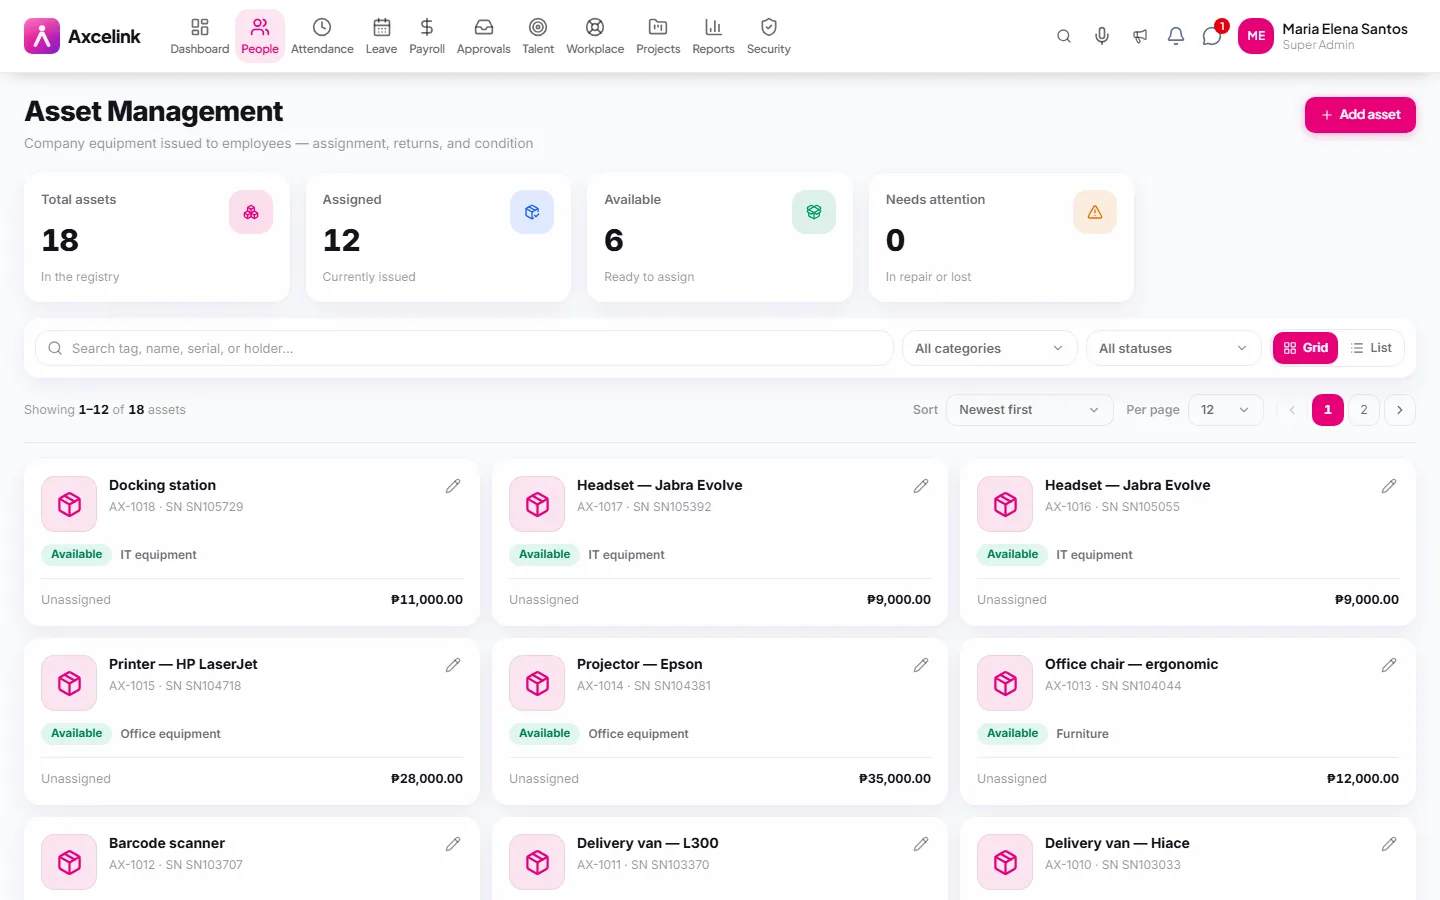
Task: Open the Talent section
Action: tap(538, 36)
